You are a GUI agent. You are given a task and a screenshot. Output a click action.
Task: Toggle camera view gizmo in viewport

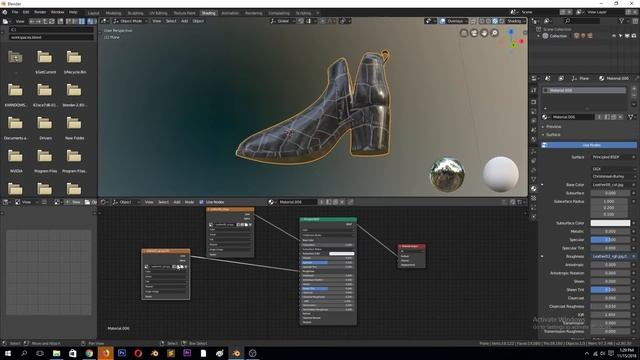(474, 33)
